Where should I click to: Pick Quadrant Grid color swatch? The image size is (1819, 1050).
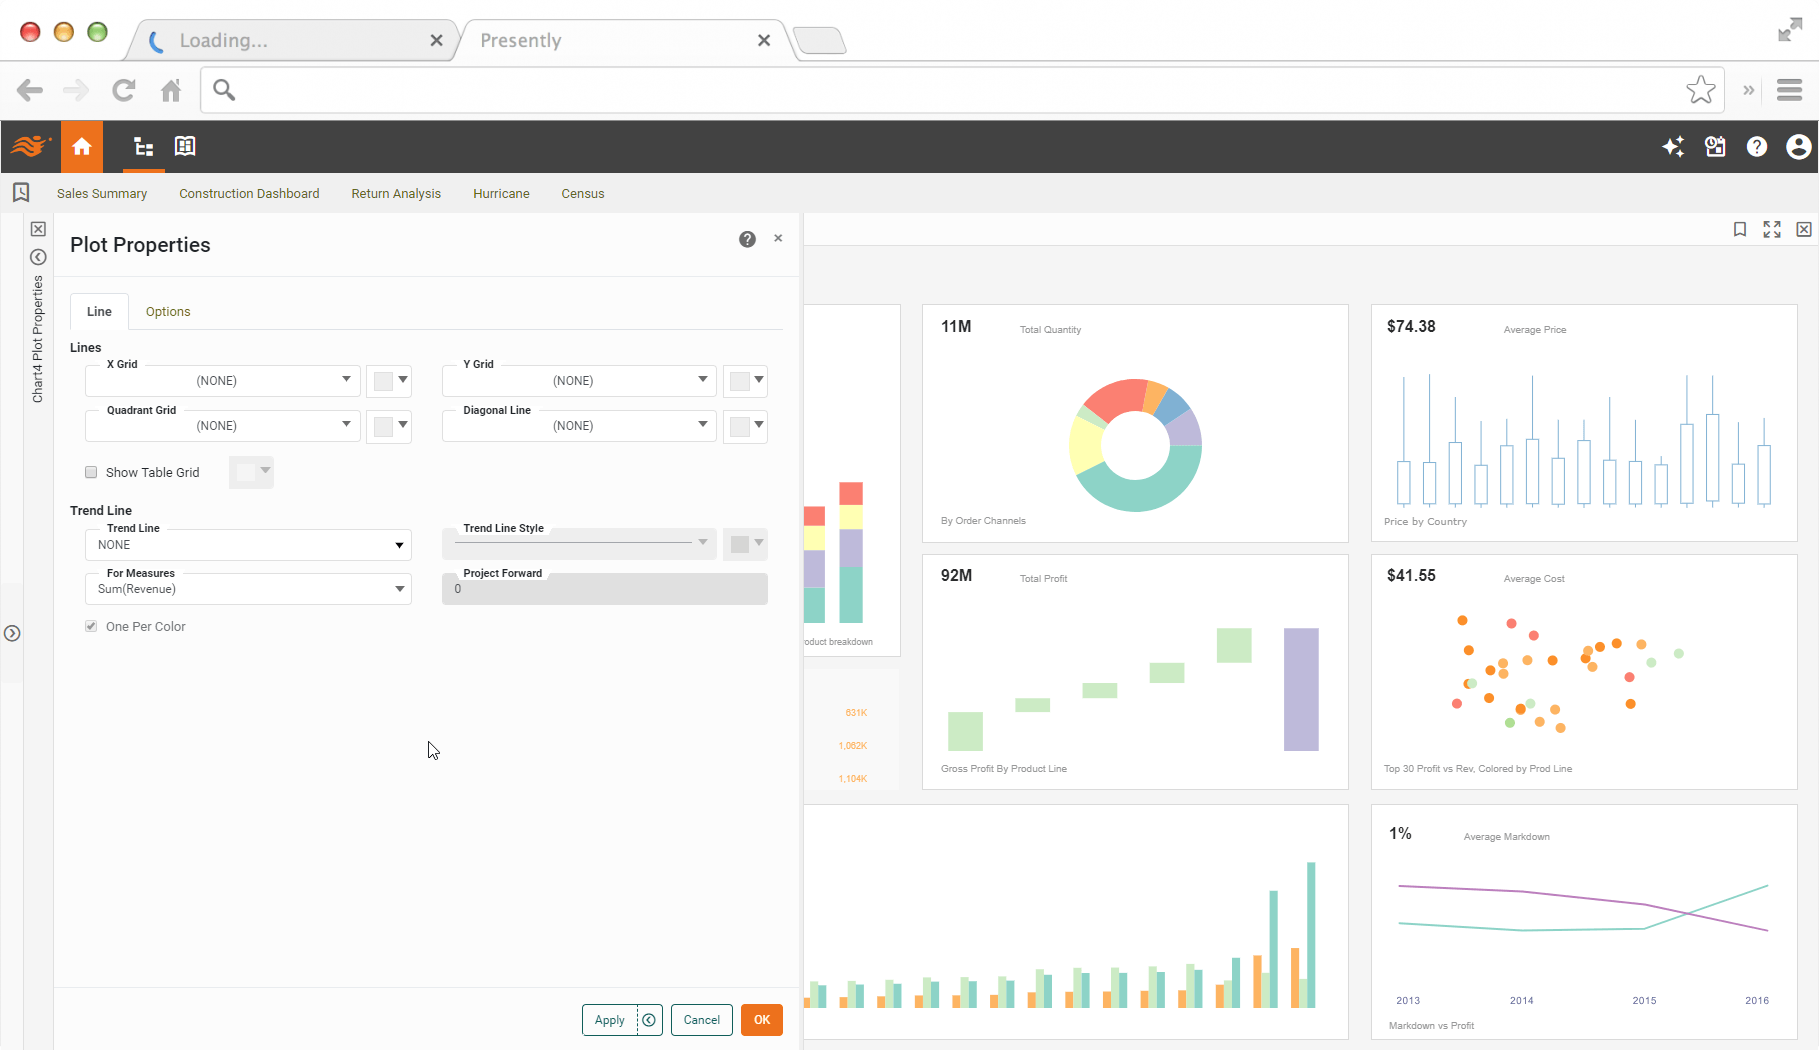click(389, 426)
